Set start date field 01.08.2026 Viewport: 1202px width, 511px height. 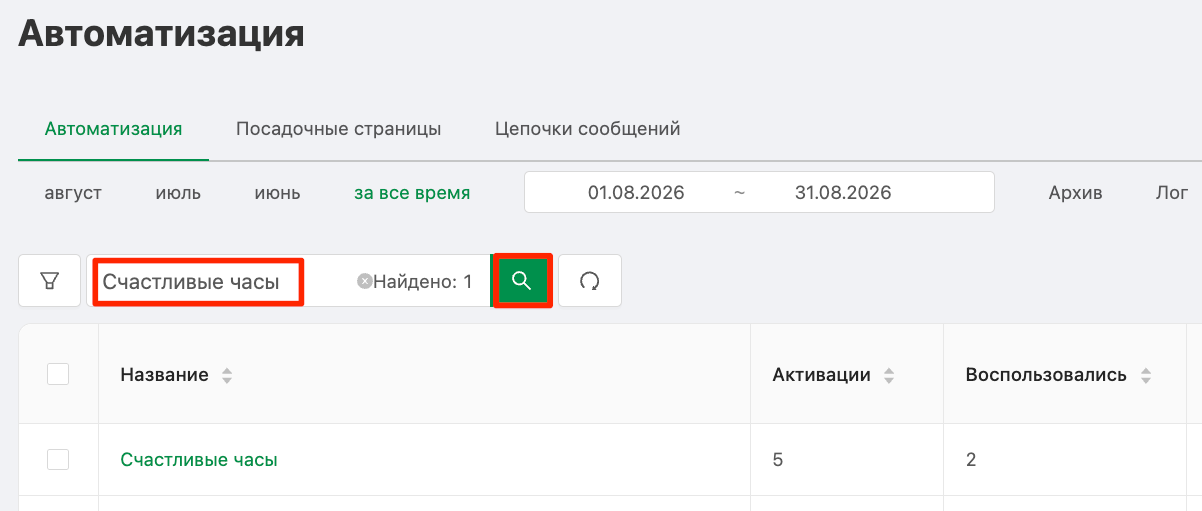(x=636, y=192)
